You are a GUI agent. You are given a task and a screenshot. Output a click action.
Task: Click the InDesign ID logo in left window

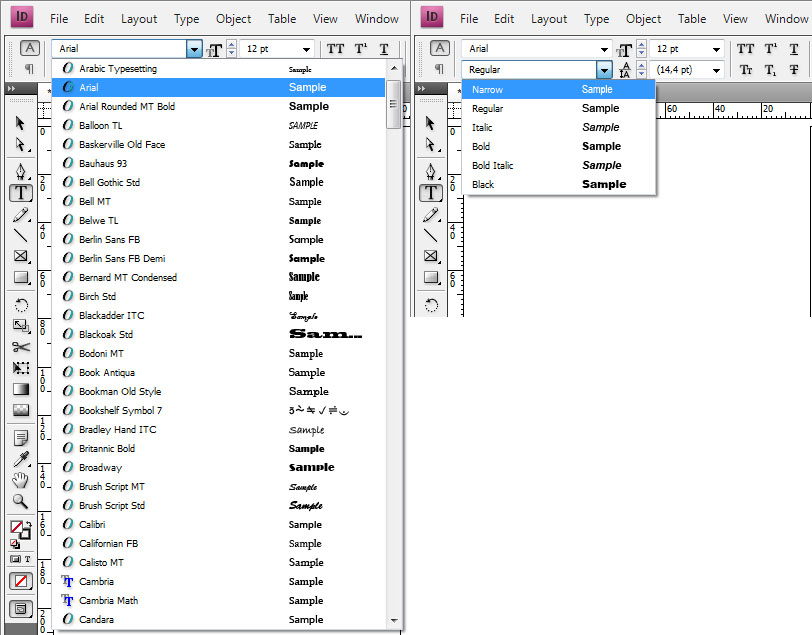22,17
